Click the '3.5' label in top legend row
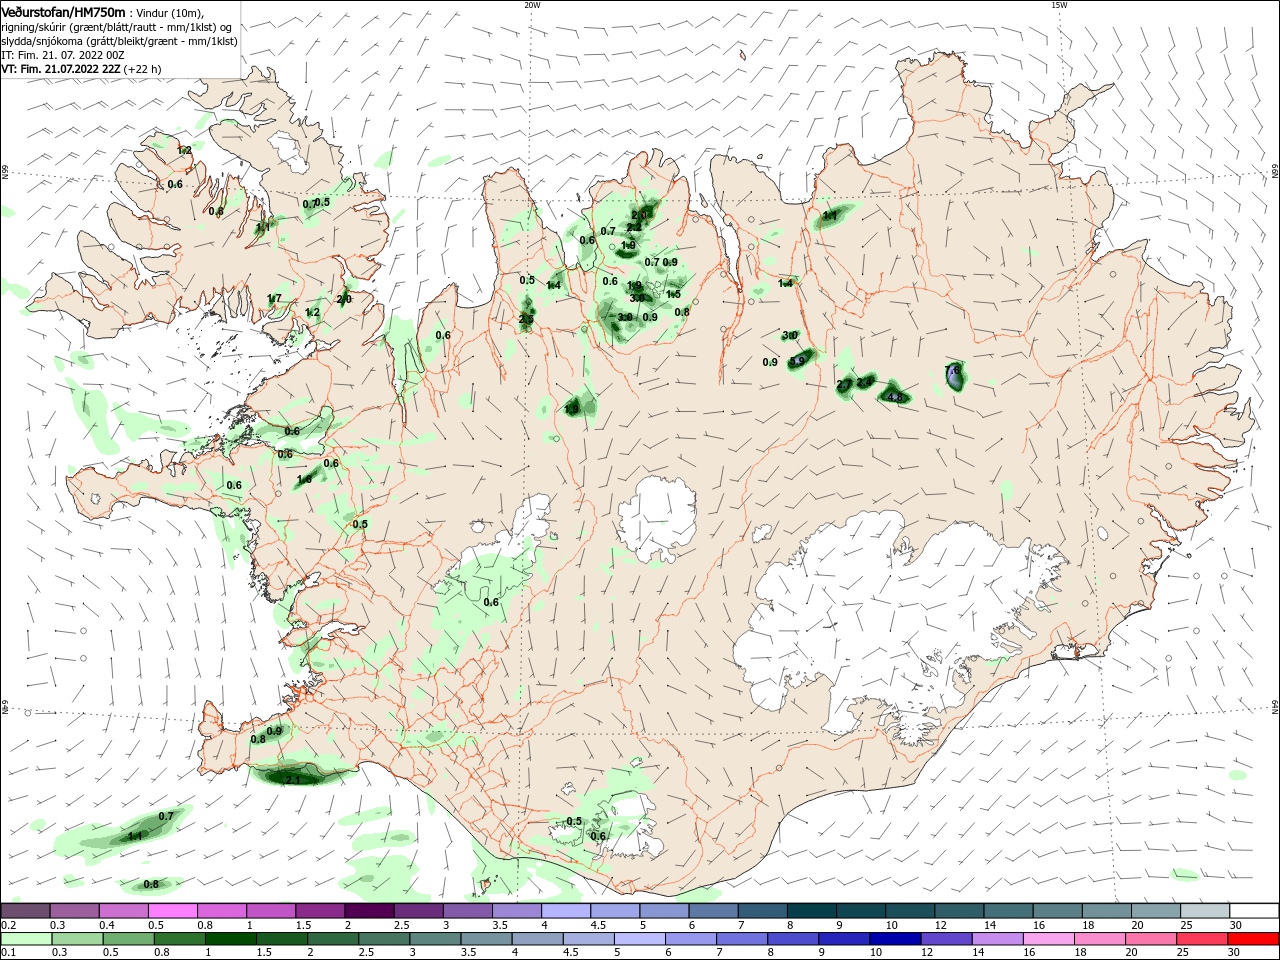This screenshot has height=960, width=1280. tap(500, 925)
